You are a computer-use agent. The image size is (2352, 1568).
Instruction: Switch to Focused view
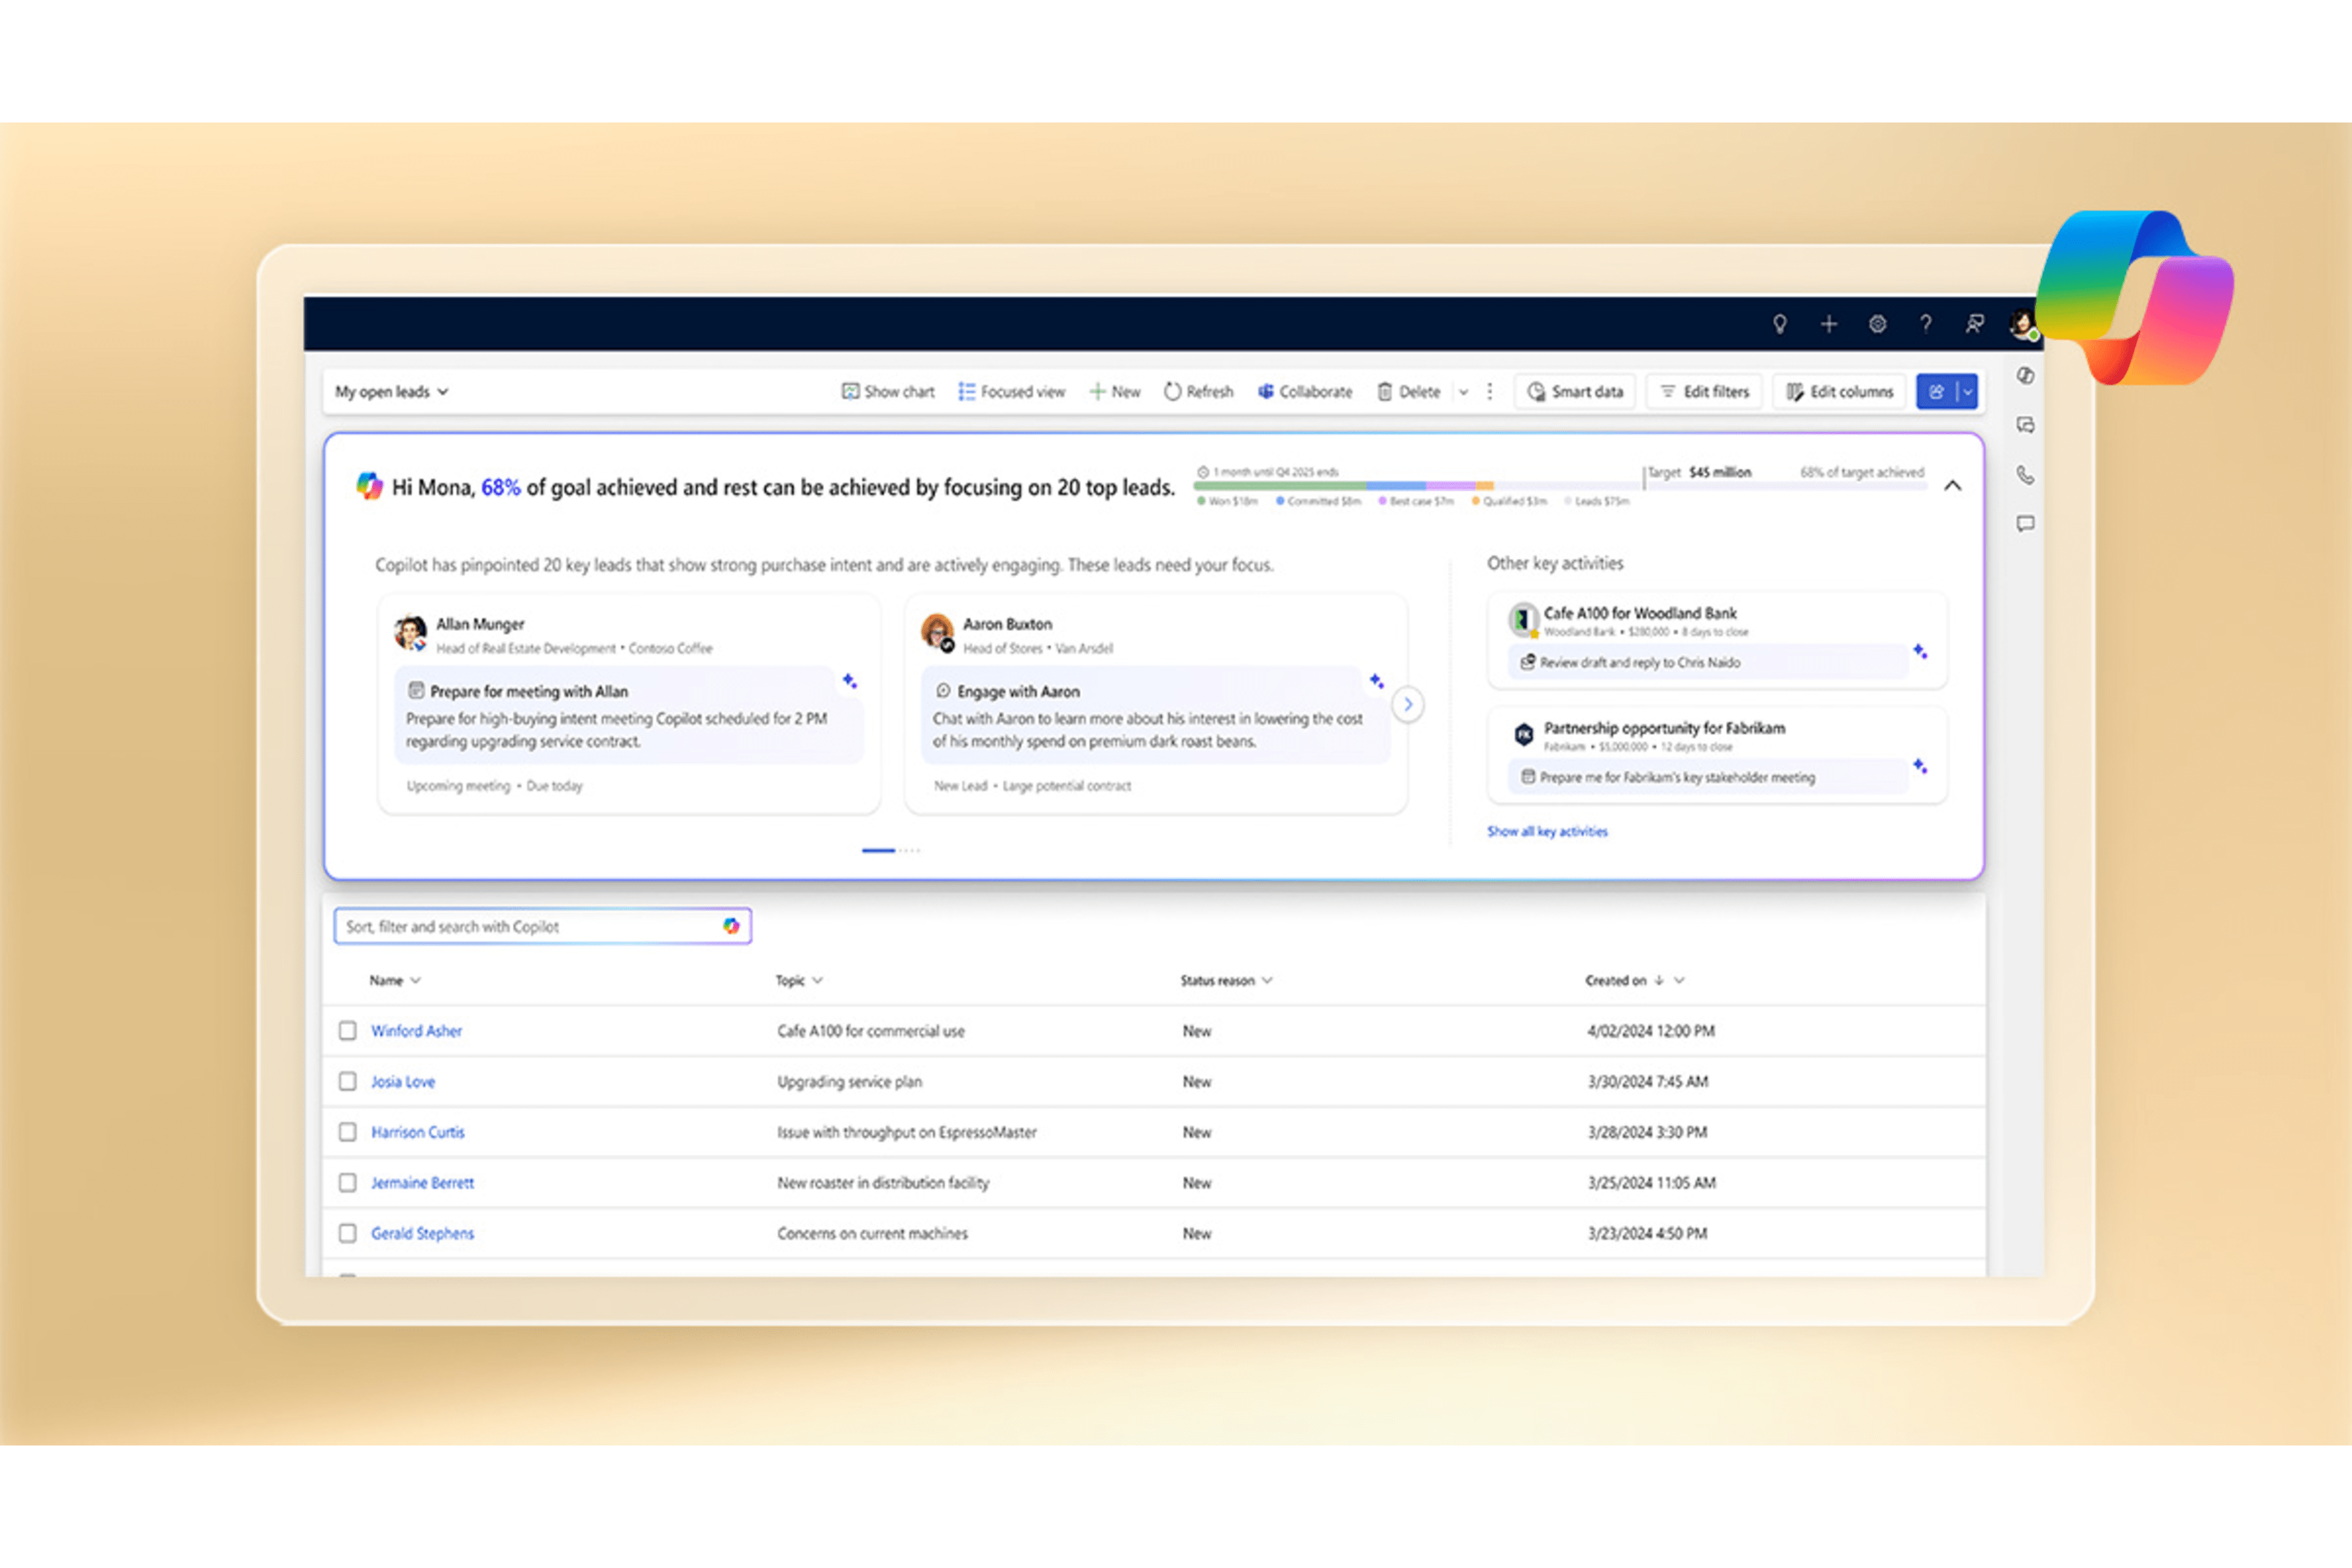click(x=1011, y=392)
